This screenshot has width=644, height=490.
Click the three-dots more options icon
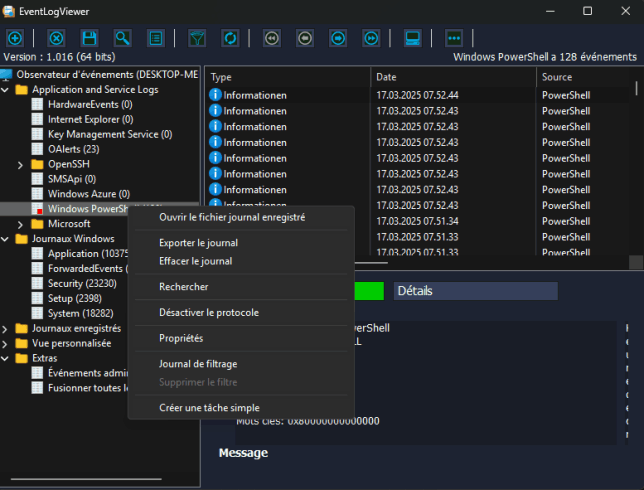tap(454, 38)
